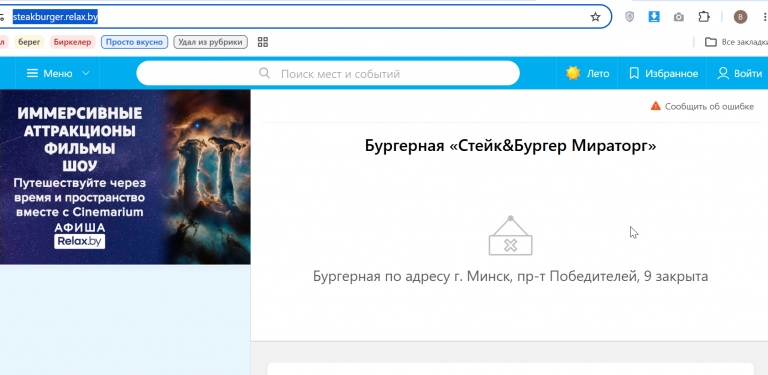This screenshot has height=375, width=768.
Task: Click the Relax.by logo on banner
Action: (x=79, y=241)
